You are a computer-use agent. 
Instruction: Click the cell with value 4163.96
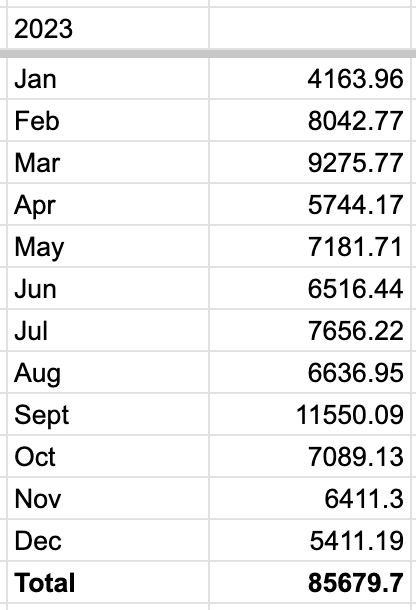310,79
